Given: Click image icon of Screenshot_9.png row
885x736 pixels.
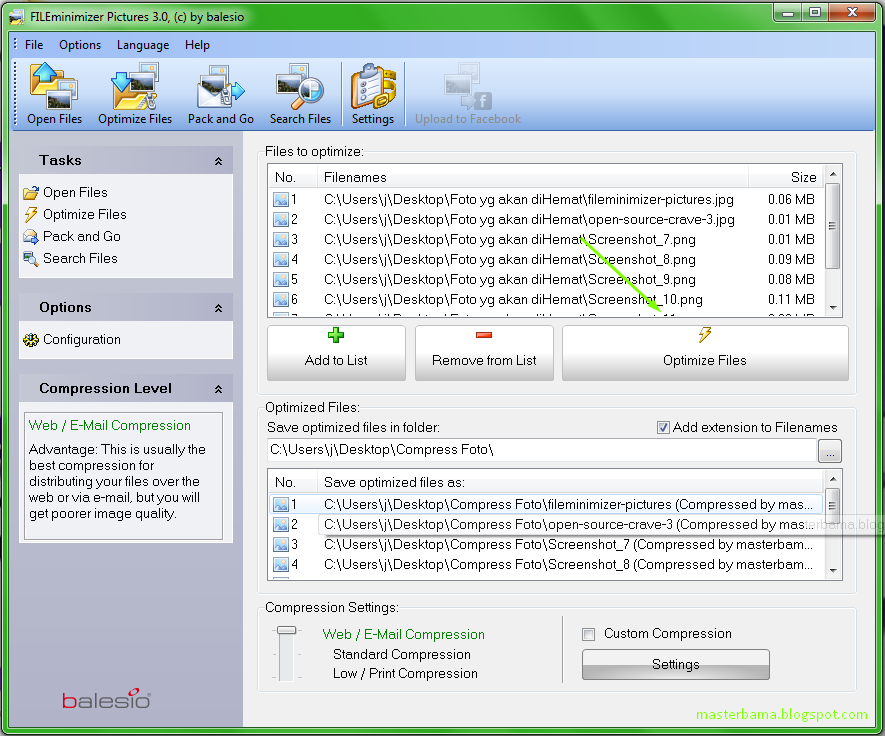Looking at the screenshot, I should pos(281,279).
